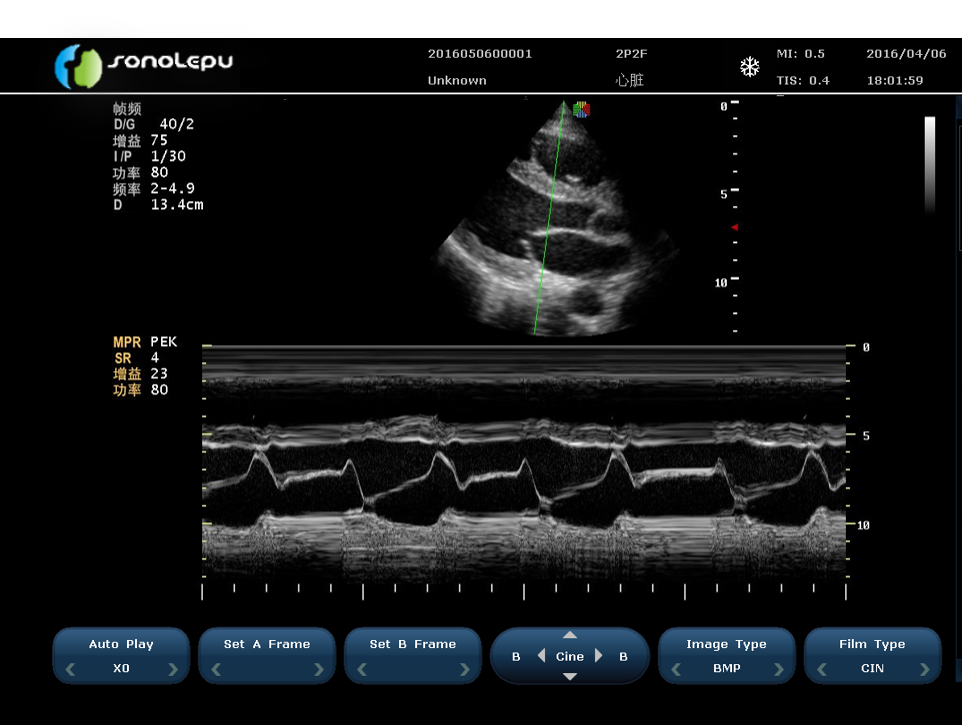Step Cine forward with right triangle
The width and height of the screenshot is (962, 725).
tap(599, 656)
